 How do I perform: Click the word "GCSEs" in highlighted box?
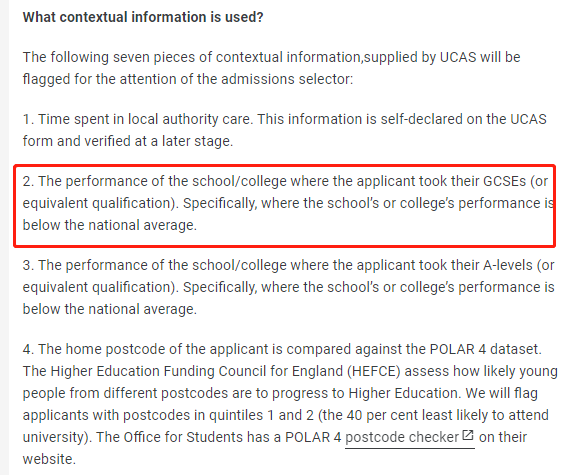[x=505, y=181]
